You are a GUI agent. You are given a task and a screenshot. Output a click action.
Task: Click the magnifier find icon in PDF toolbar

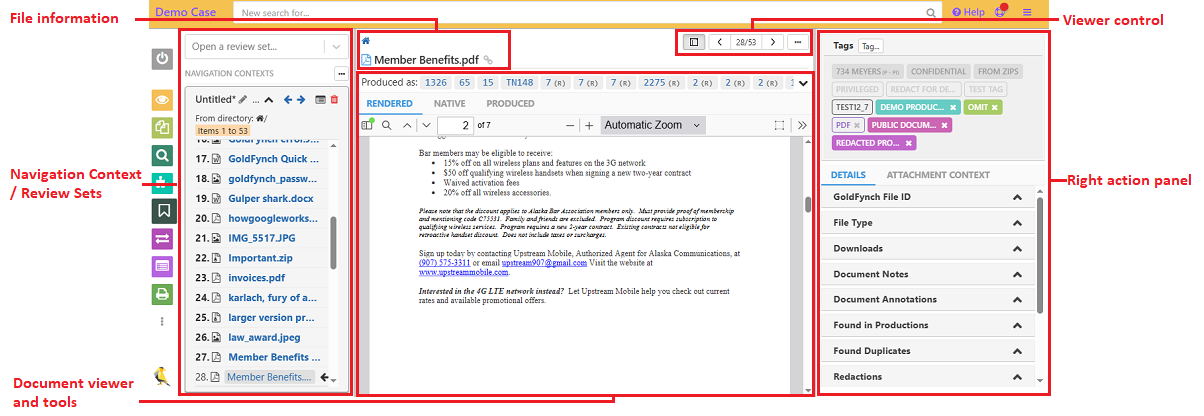coord(386,125)
